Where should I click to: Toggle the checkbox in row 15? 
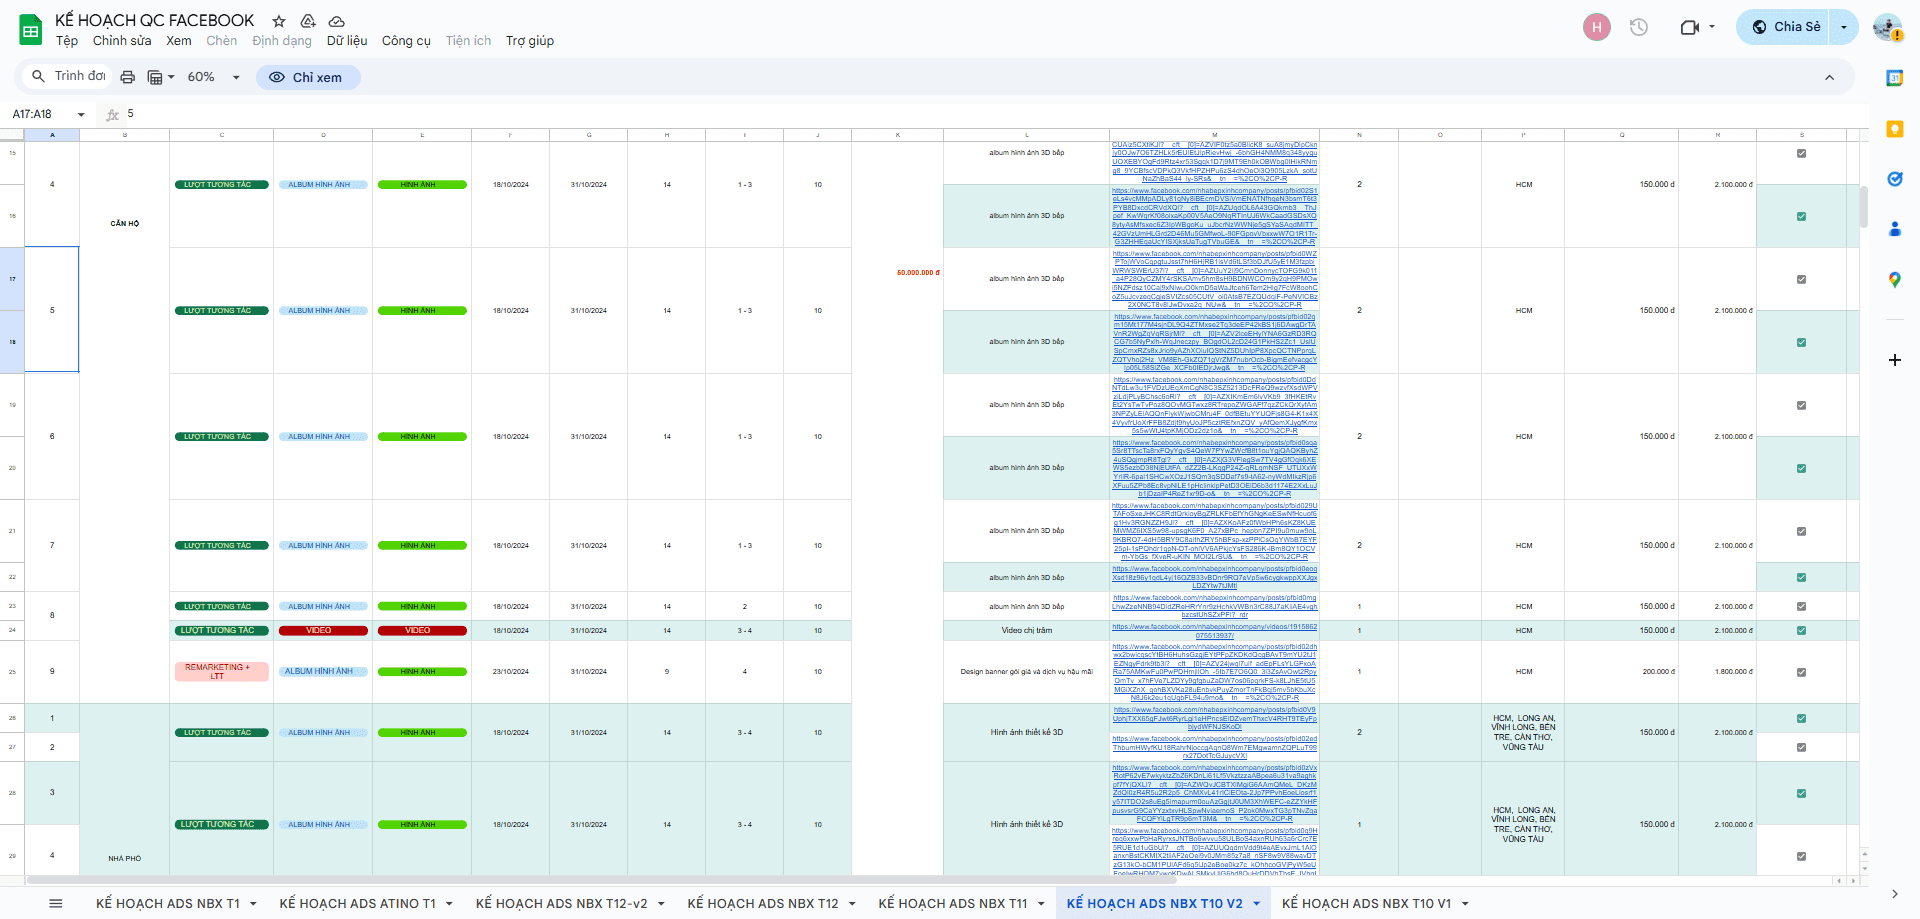tap(1801, 153)
